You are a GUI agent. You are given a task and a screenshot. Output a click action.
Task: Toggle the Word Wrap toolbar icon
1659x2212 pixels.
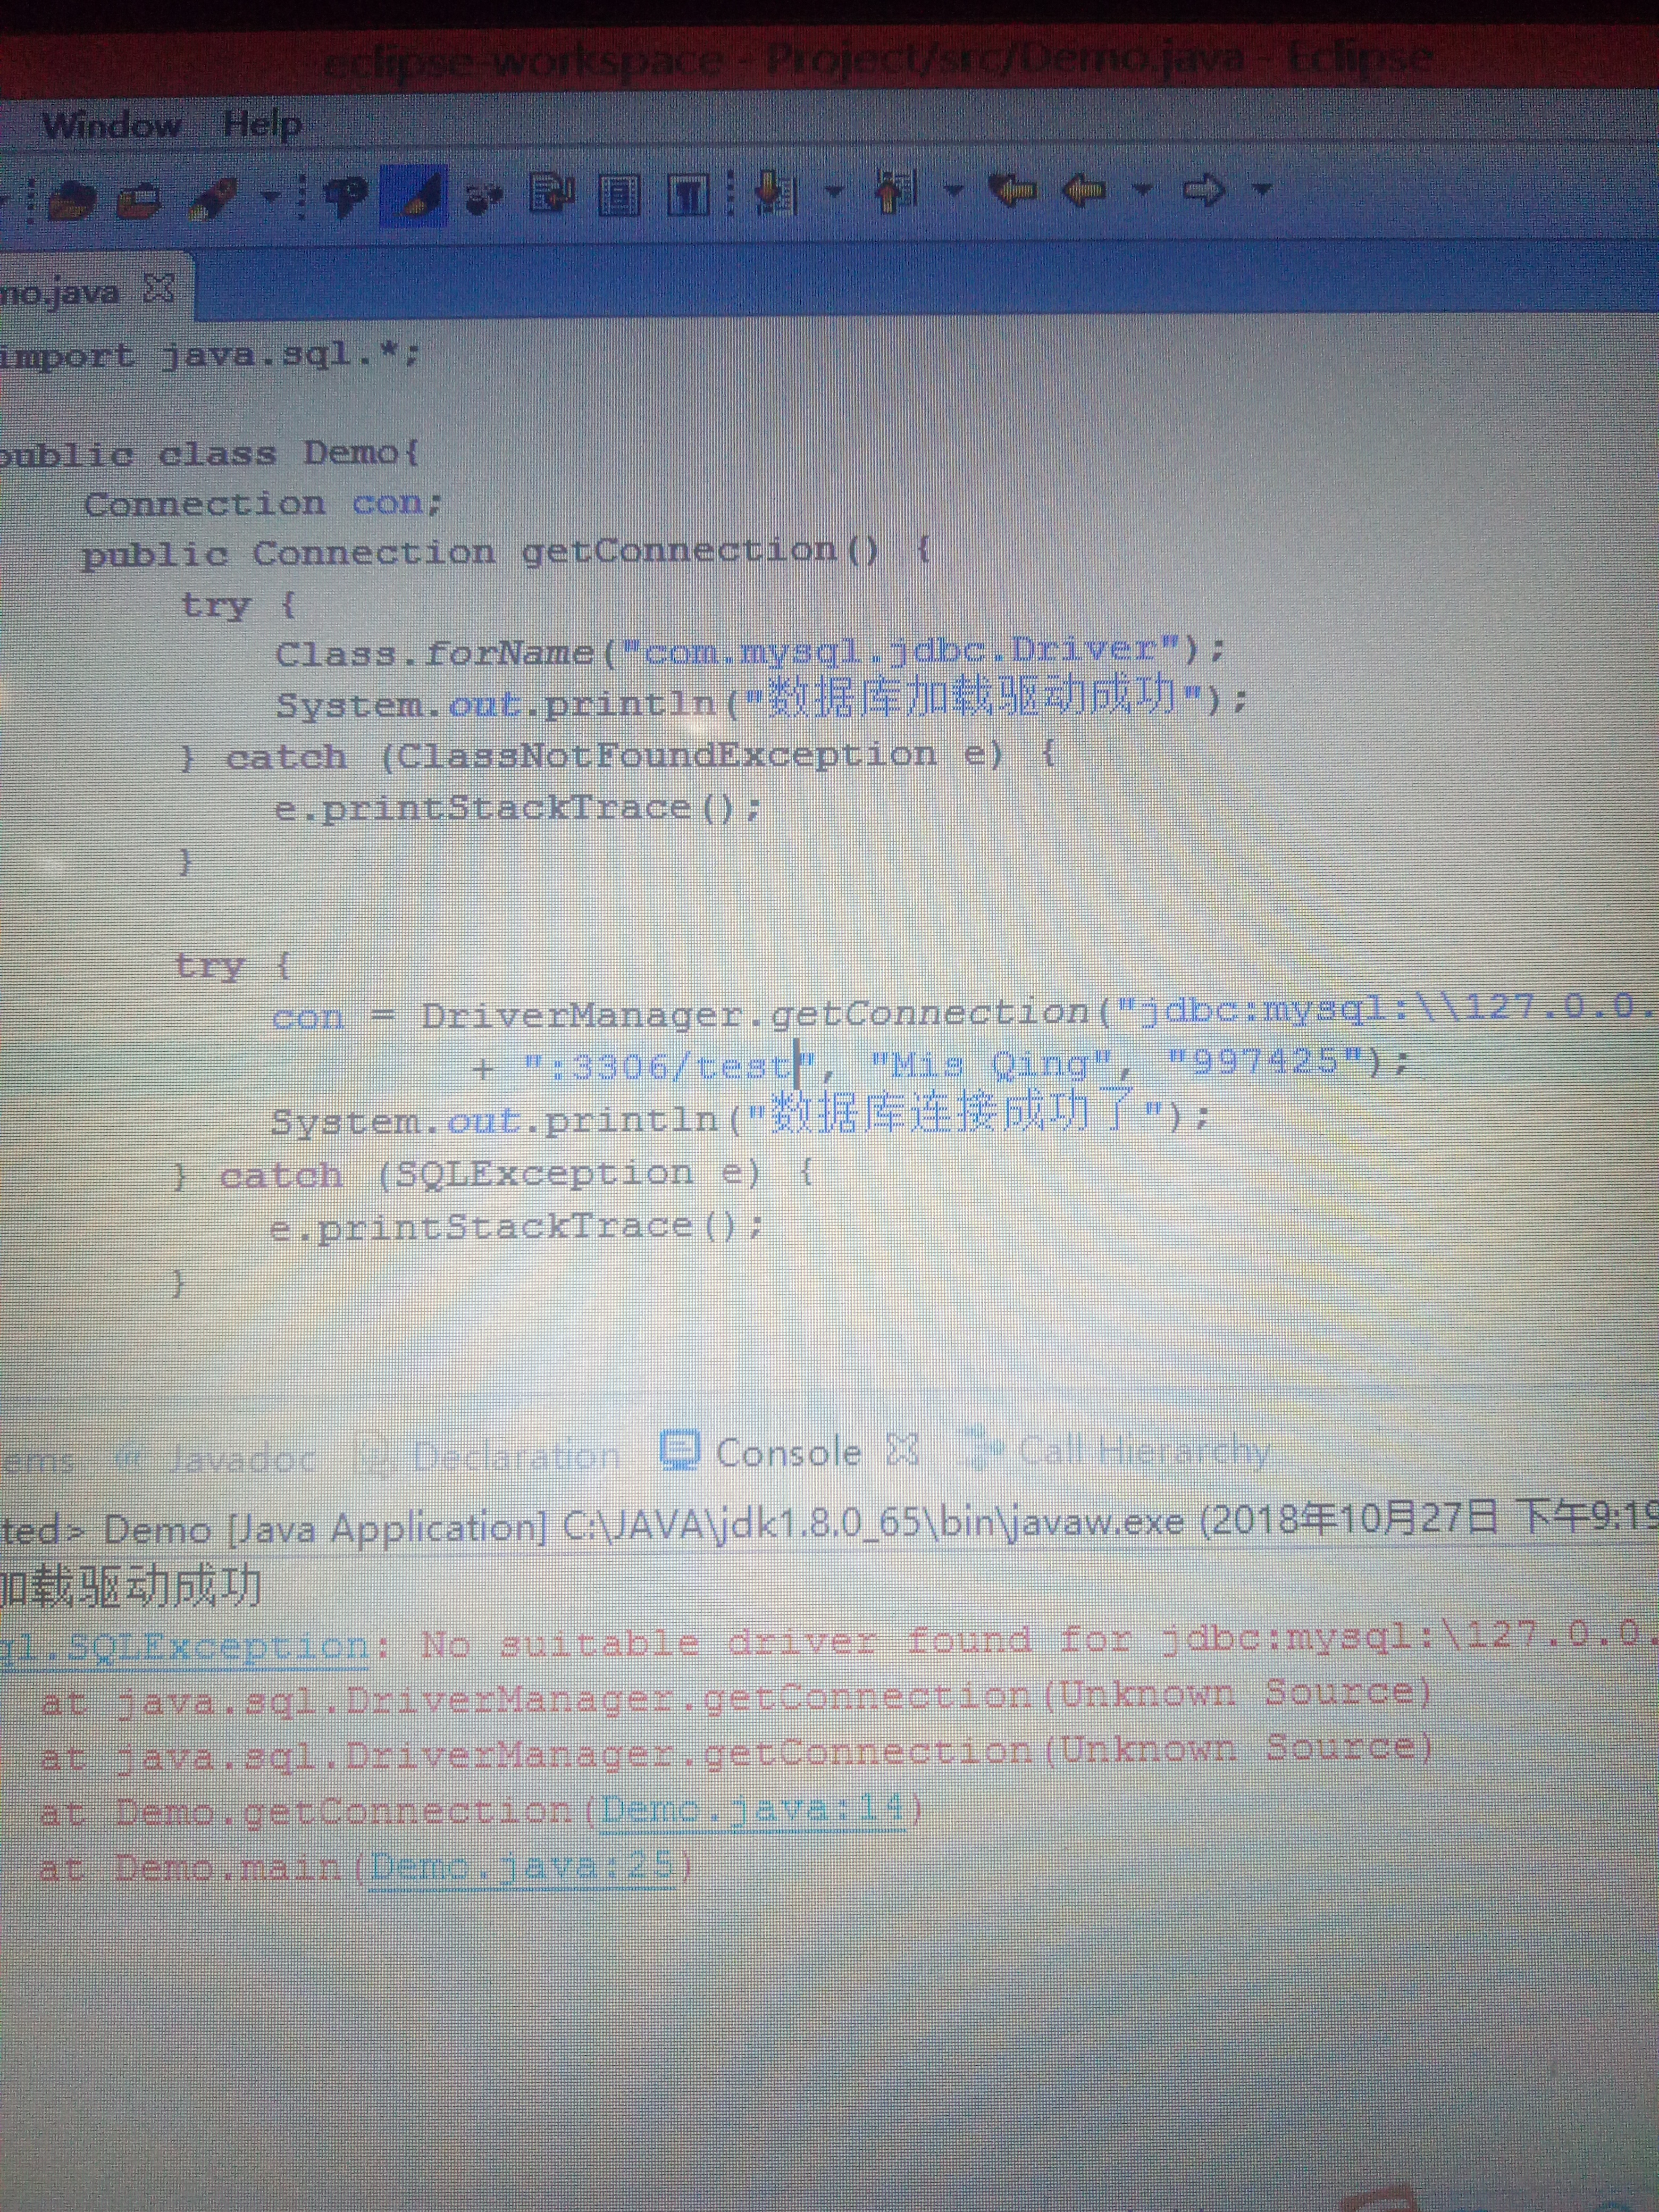(551, 192)
